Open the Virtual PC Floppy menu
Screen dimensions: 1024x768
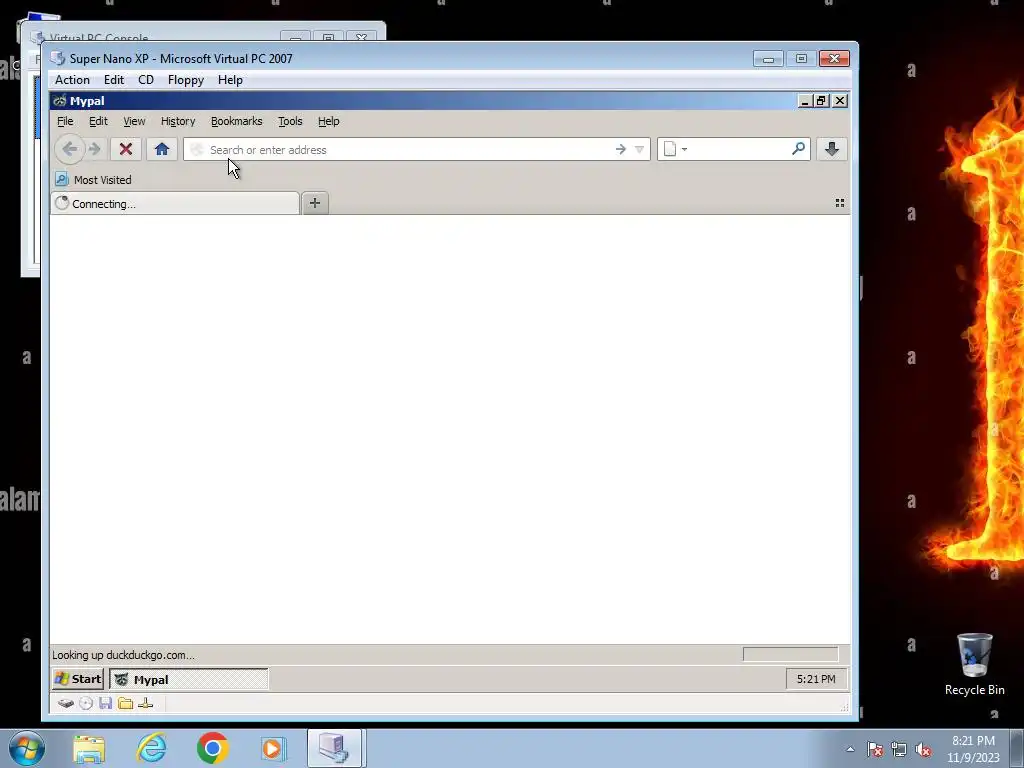click(185, 80)
